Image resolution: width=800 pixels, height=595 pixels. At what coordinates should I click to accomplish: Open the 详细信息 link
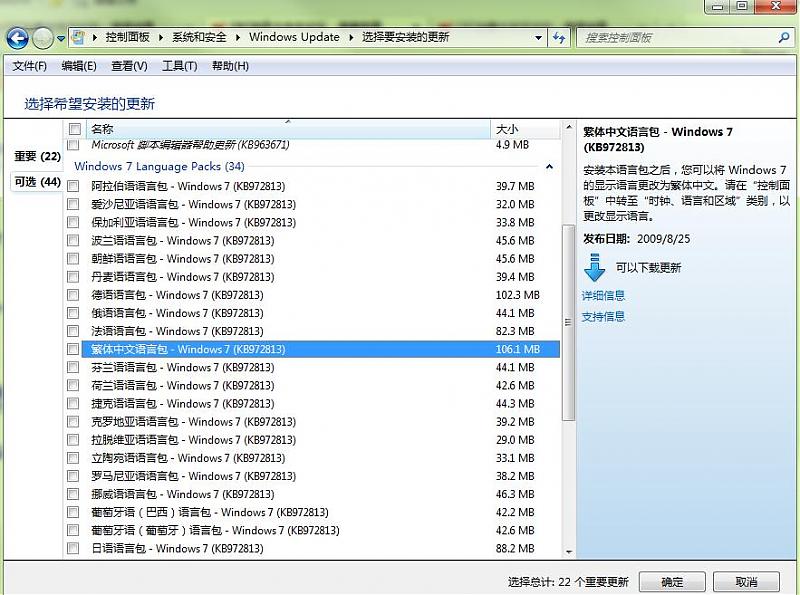click(x=603, y=295)
